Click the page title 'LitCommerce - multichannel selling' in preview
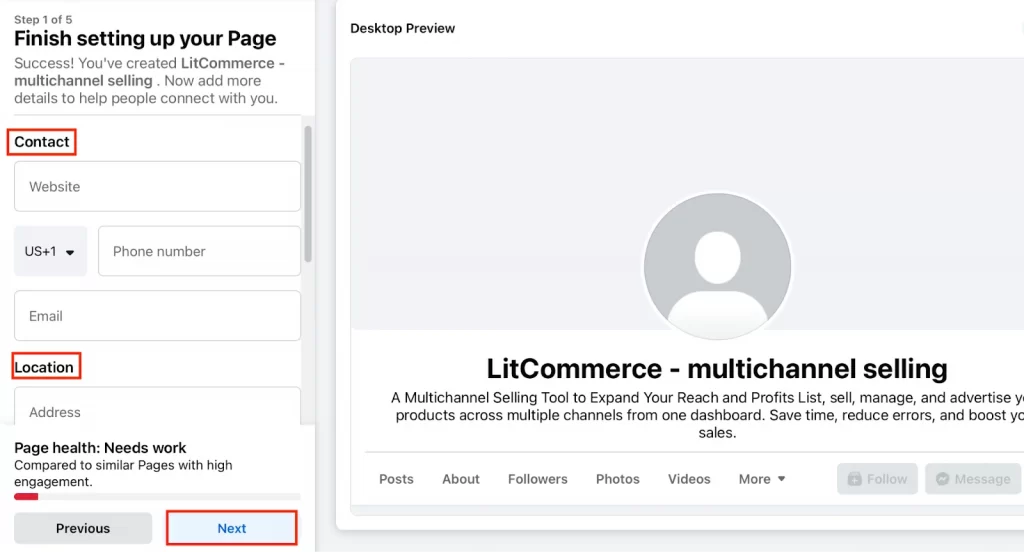This screenshot has height=552, width=1024. (x=717, y=368)
